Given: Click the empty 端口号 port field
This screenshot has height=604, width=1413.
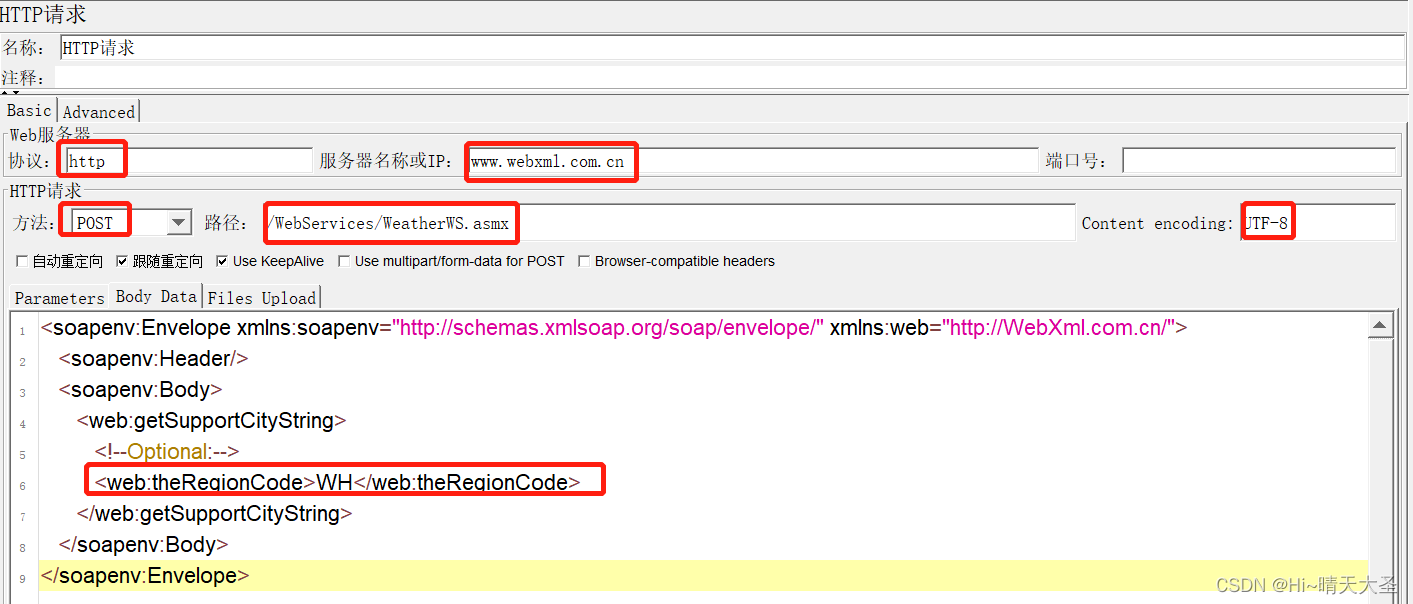Looking at the screenshot, I should point(1258,159).
